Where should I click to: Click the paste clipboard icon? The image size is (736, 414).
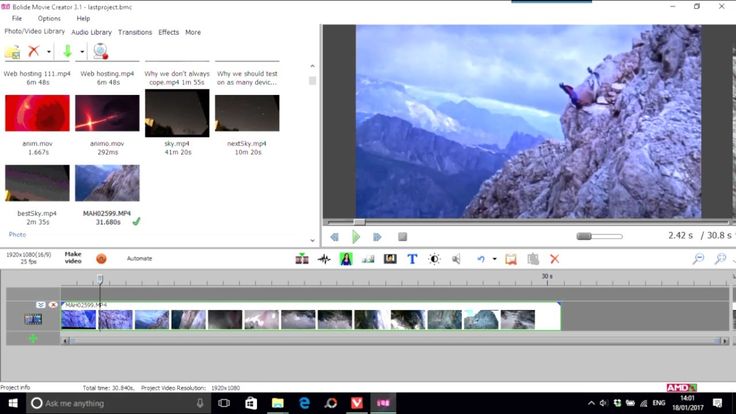pyautogui.click(x=533, y=259)
